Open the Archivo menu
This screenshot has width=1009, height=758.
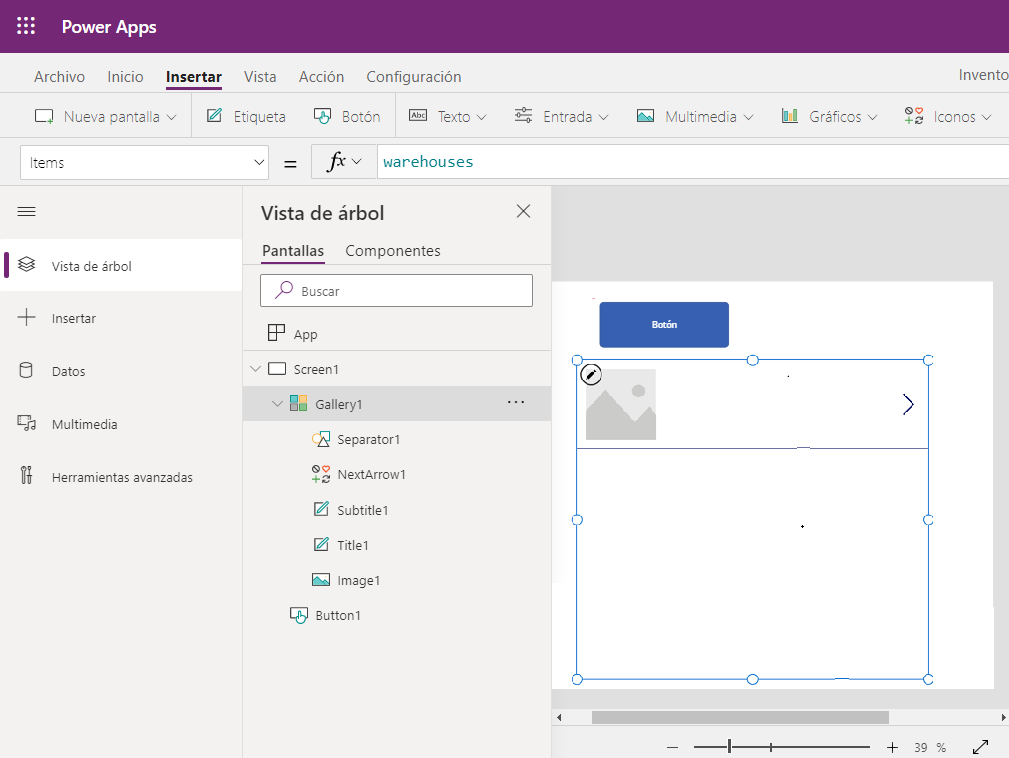point(59,77)
